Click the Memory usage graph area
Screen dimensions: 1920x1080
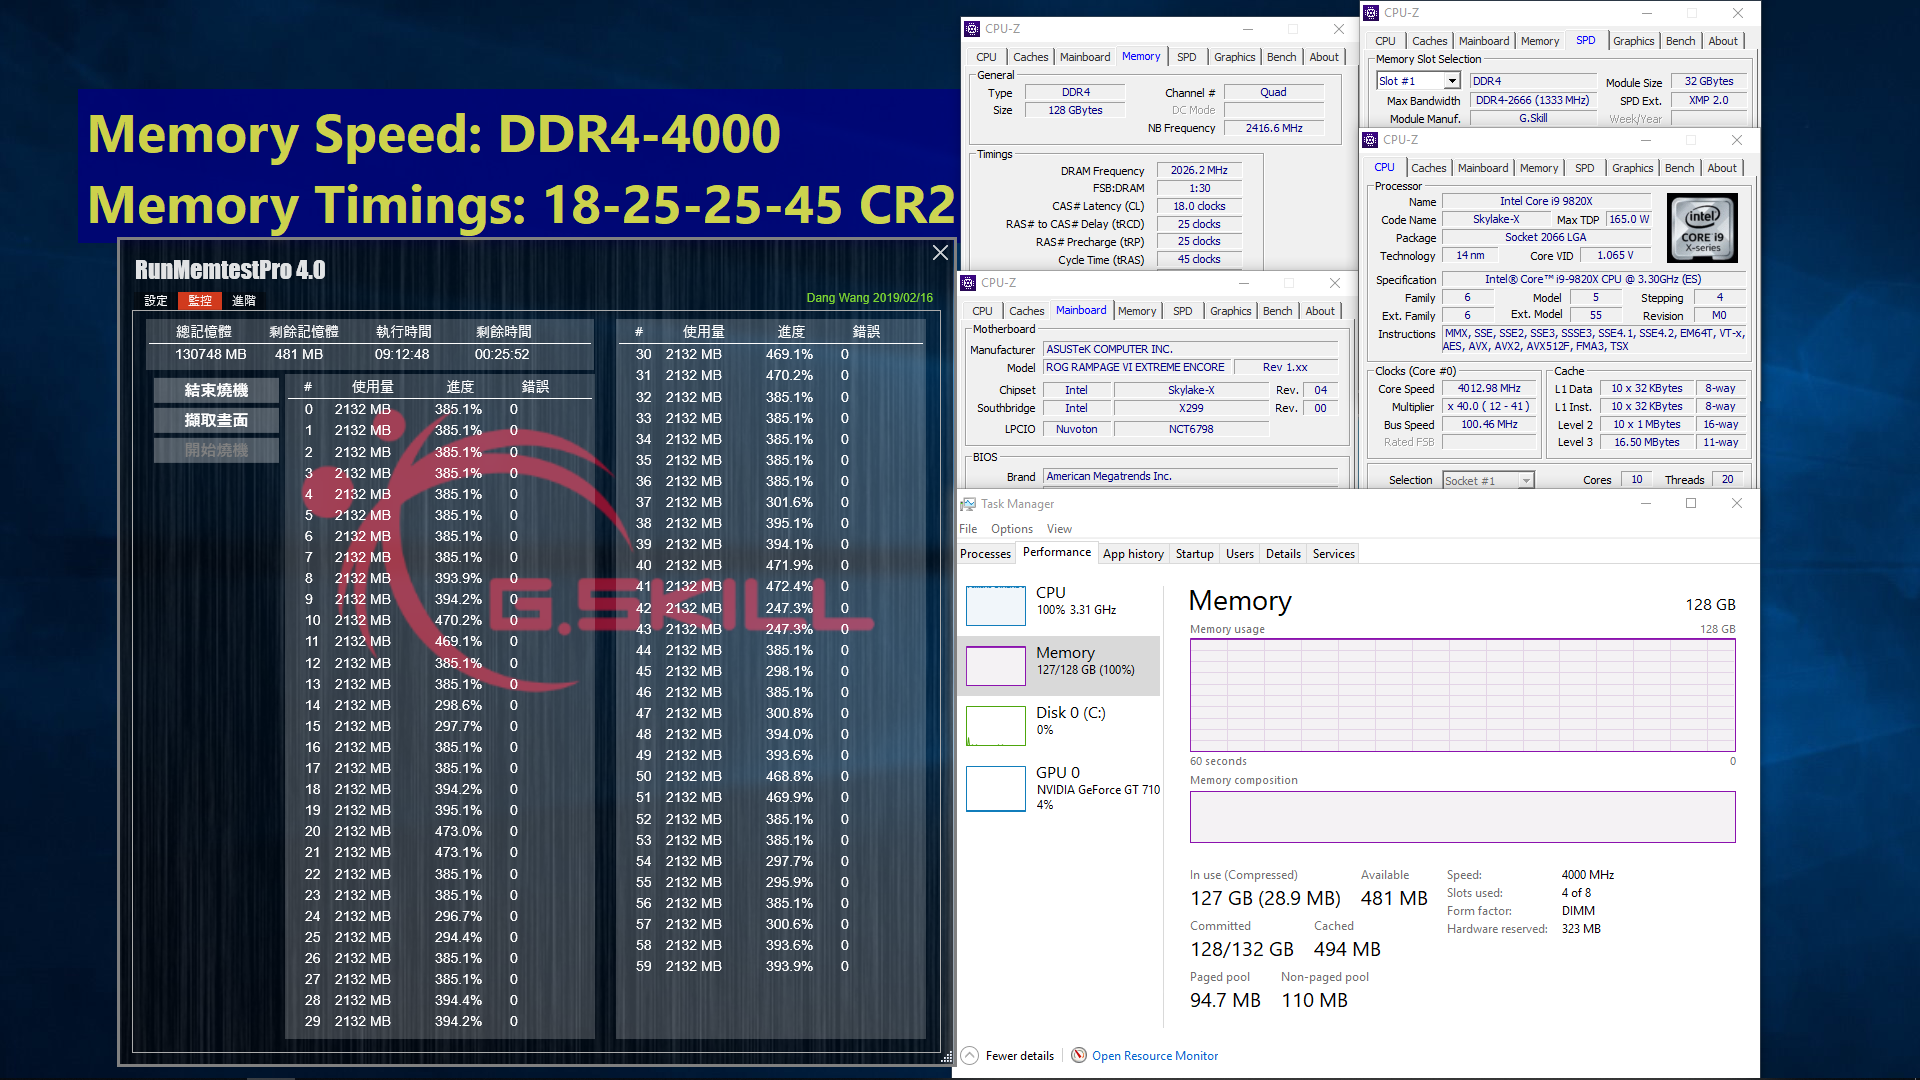pos(1462,695)
